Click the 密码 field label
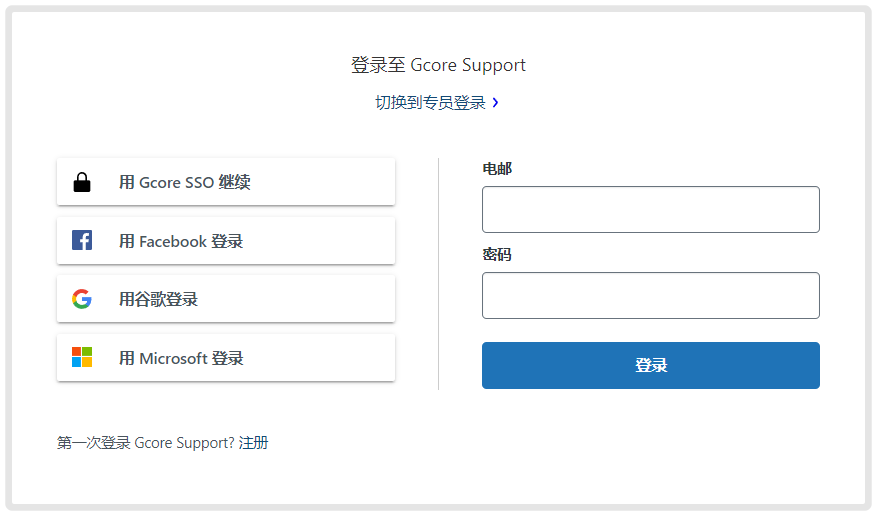875x513 pixels. pyautogui.click(x=497, y=255)
